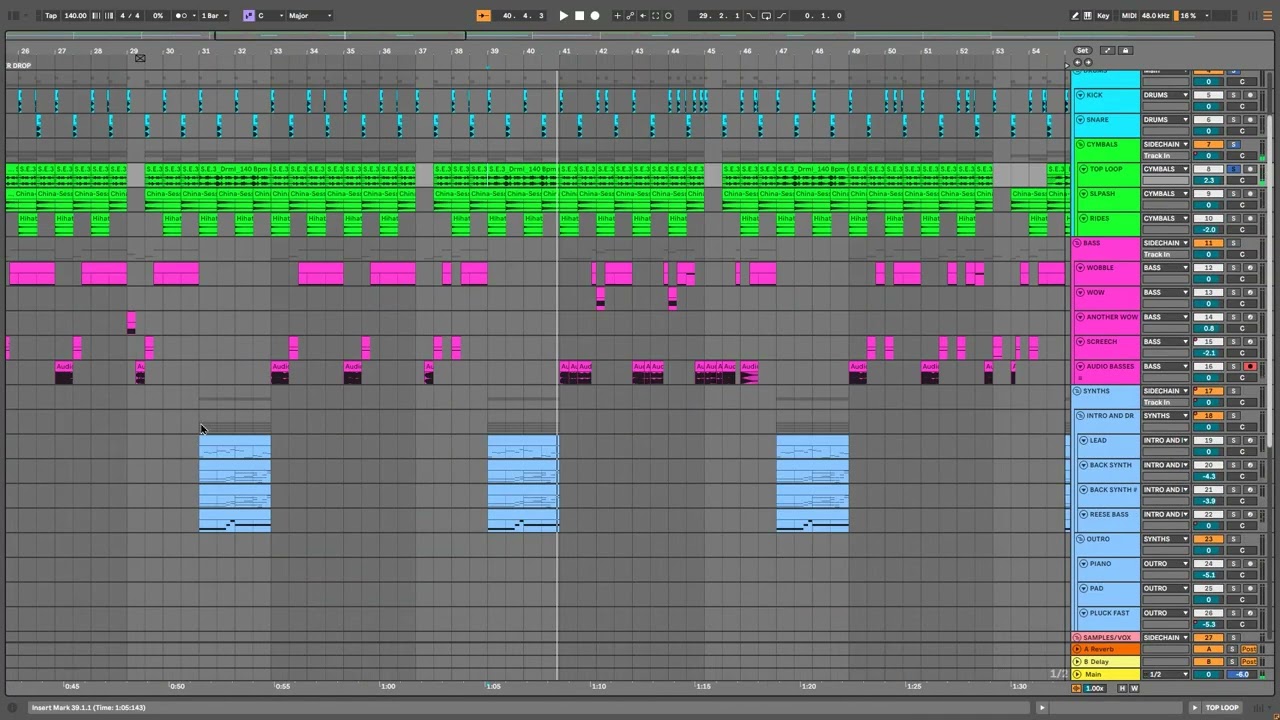Open the Main track 1/2 output dropdown
Image resolution: width=1280 pixels, height=720 pixels.
[x=1166, y=674]
